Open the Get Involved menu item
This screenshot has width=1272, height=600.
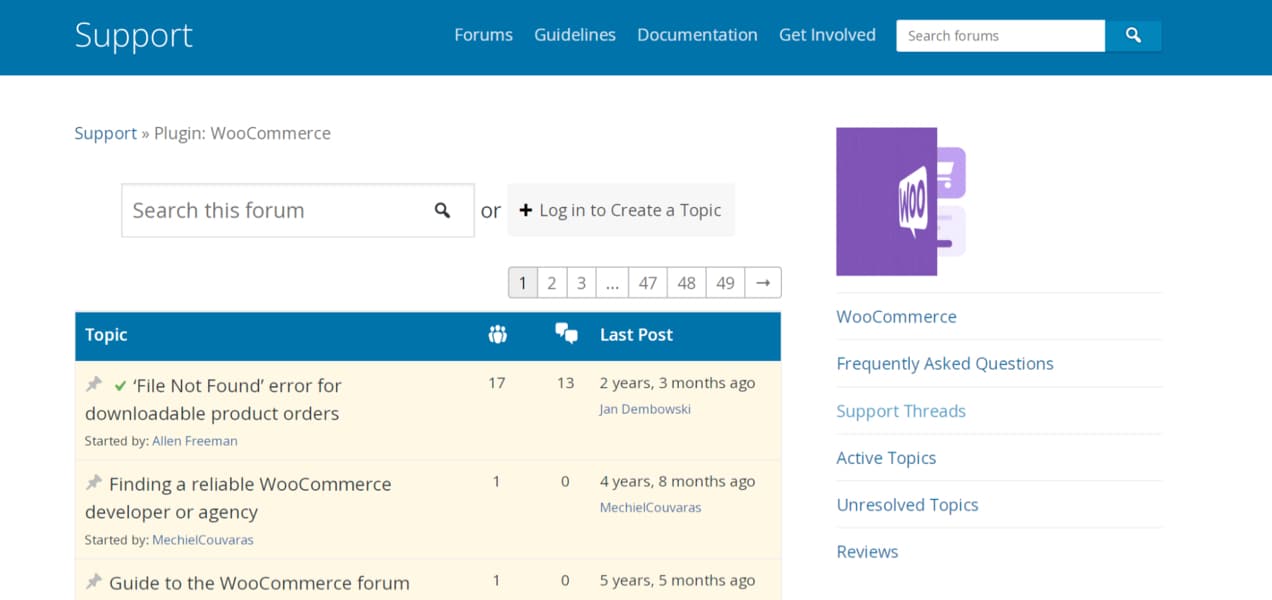(827, 35)
